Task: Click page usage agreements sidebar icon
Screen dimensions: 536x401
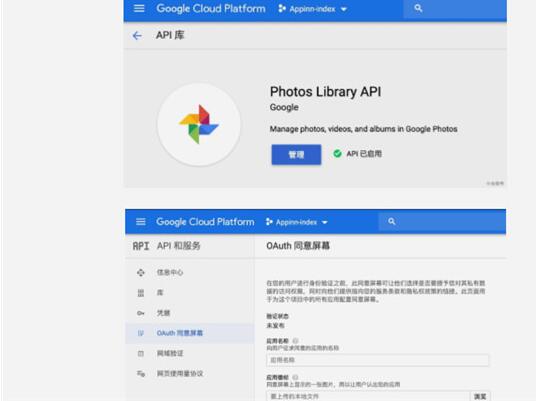Action: pyautogui.click(x=141, y=374)
